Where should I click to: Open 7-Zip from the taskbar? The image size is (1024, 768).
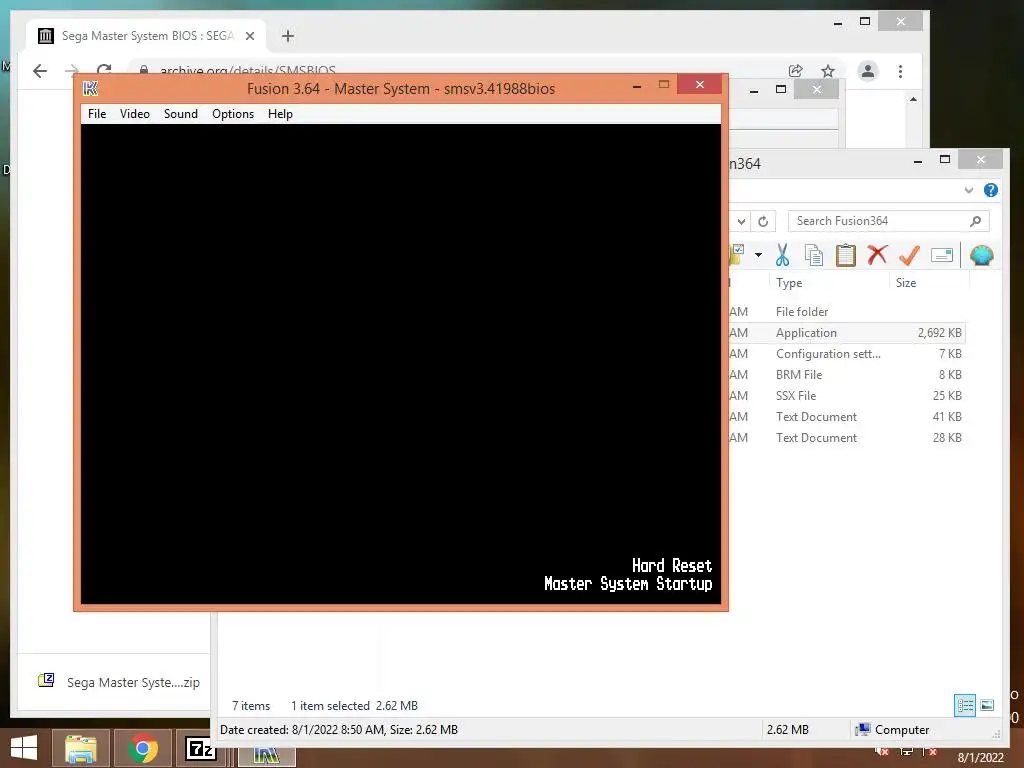pos(201,748)
